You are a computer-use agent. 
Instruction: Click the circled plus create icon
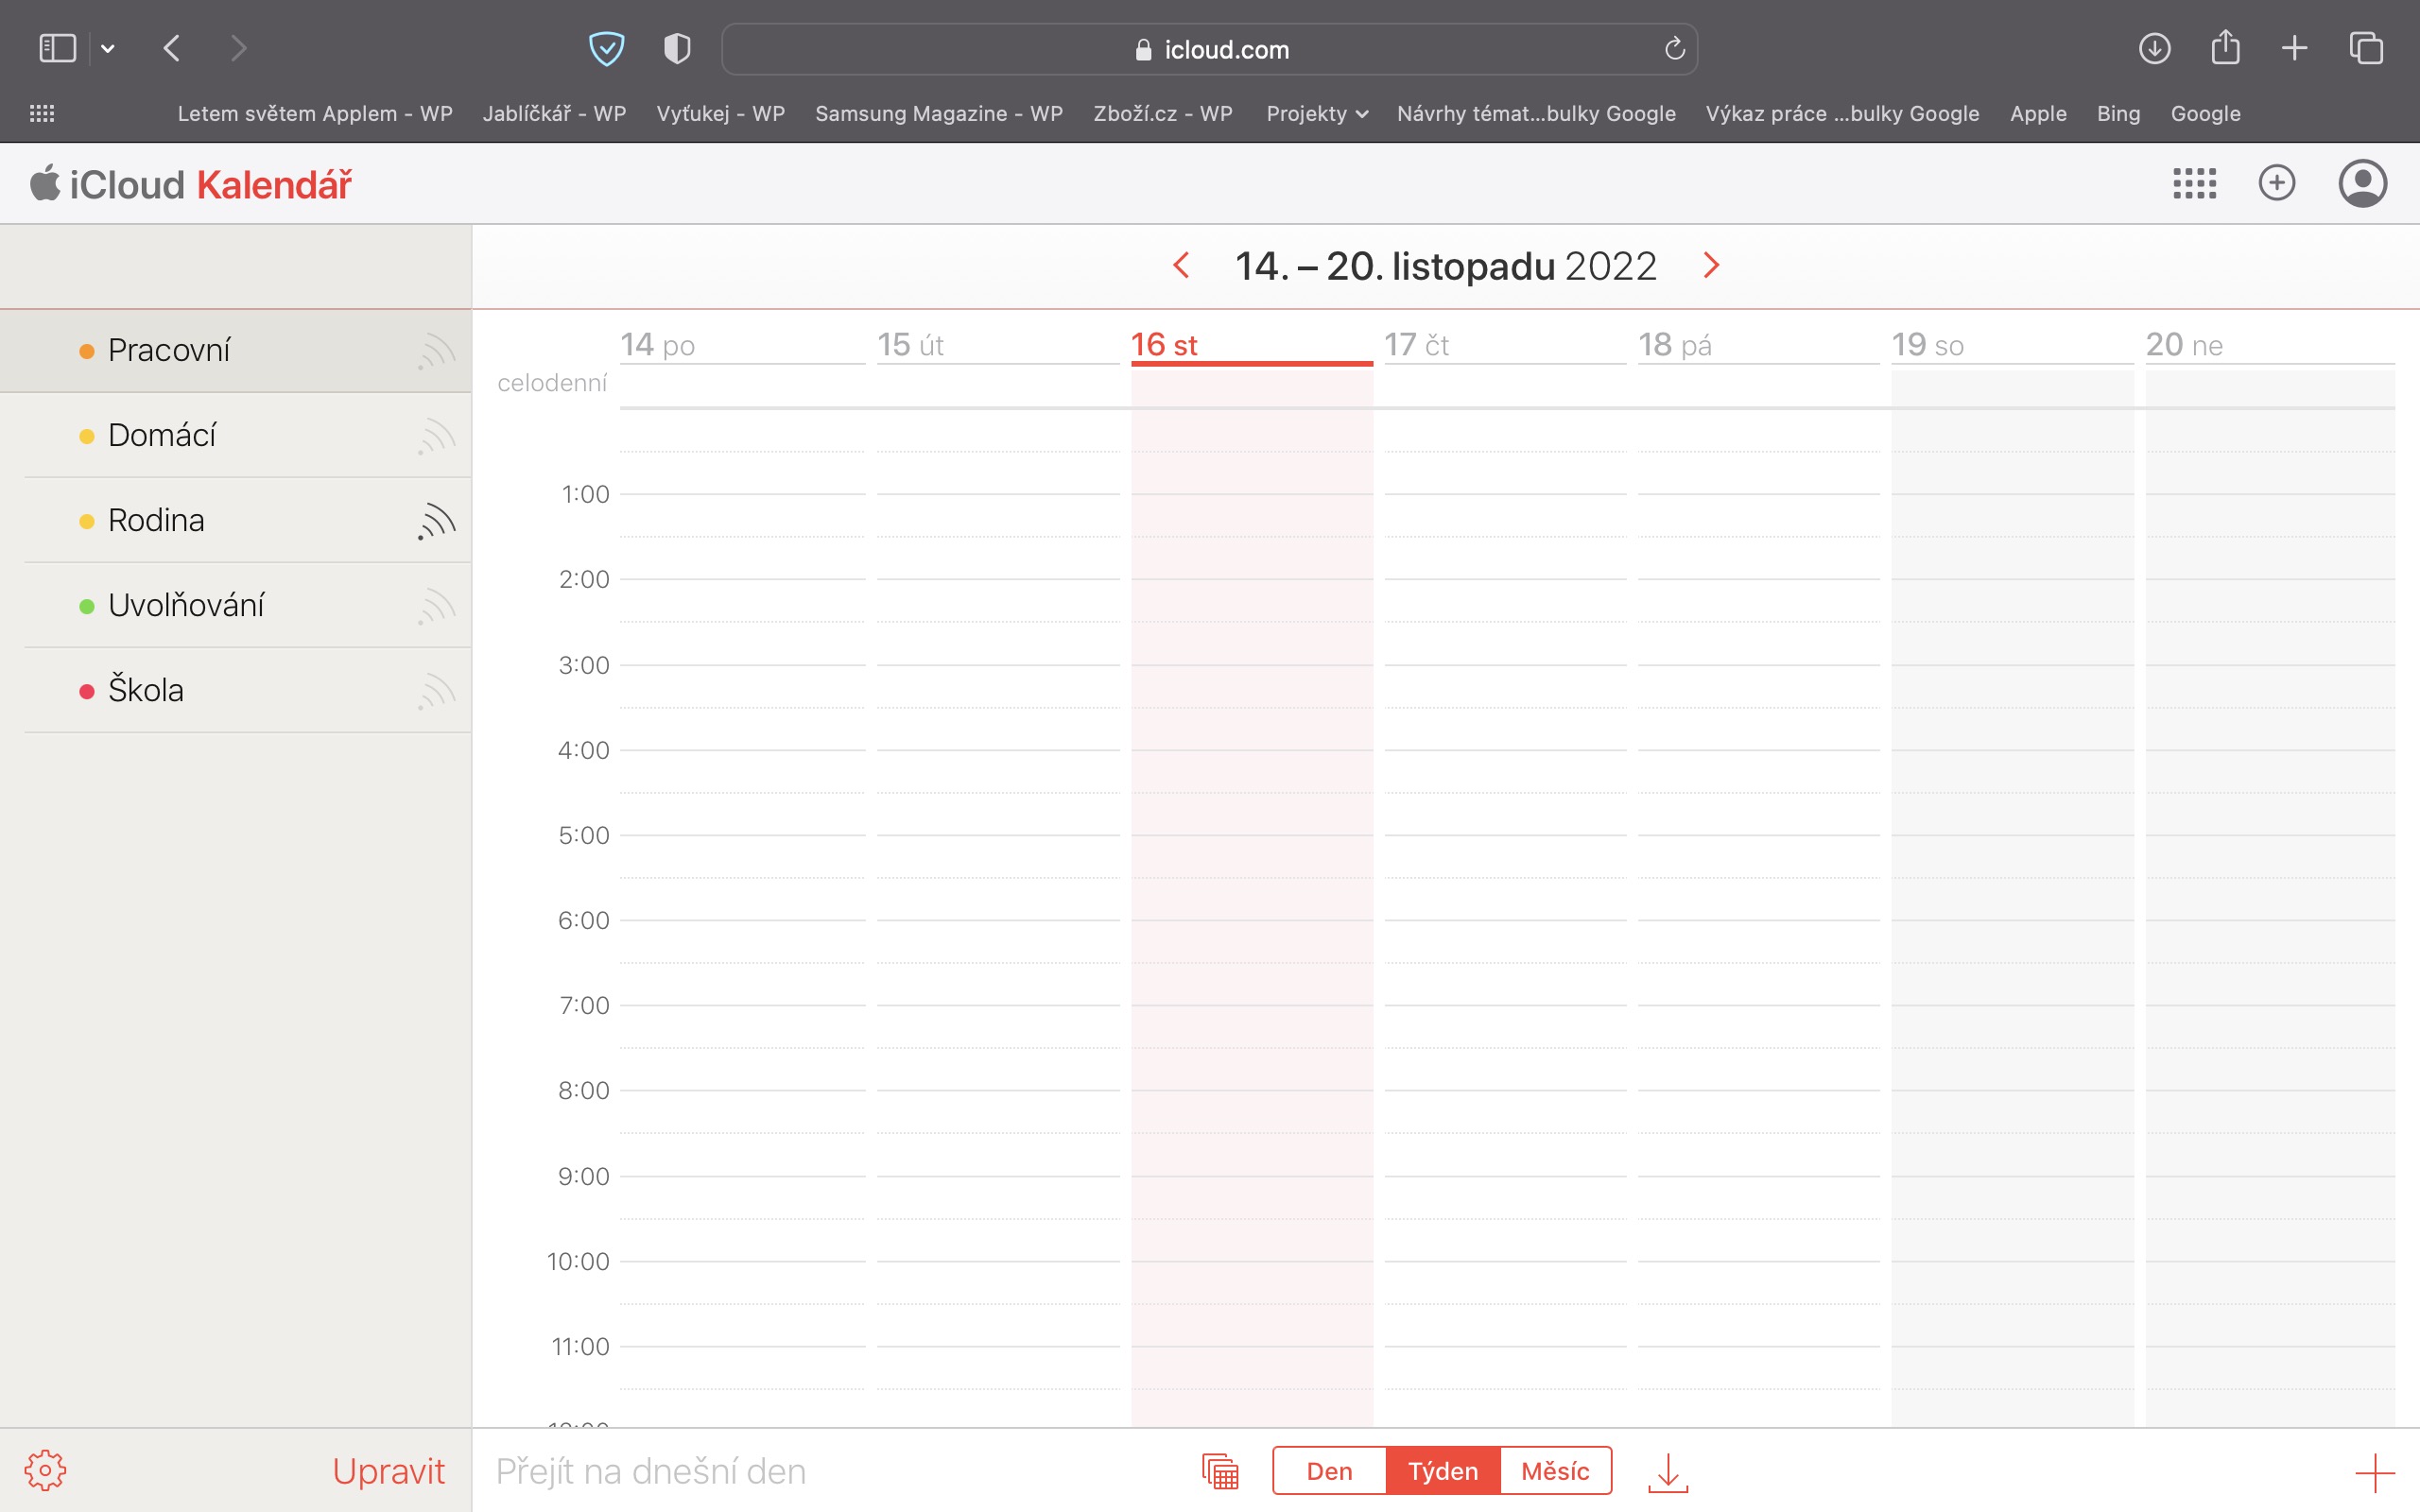[x=2276, y=183]
